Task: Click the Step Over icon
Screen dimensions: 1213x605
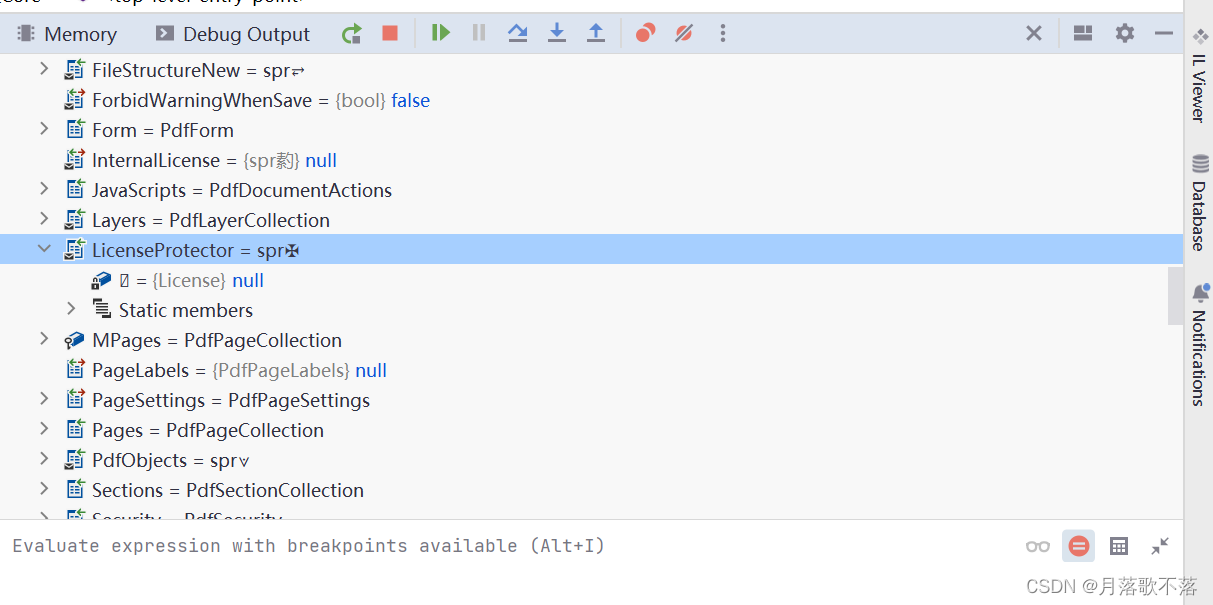Action: click(517, 33)
